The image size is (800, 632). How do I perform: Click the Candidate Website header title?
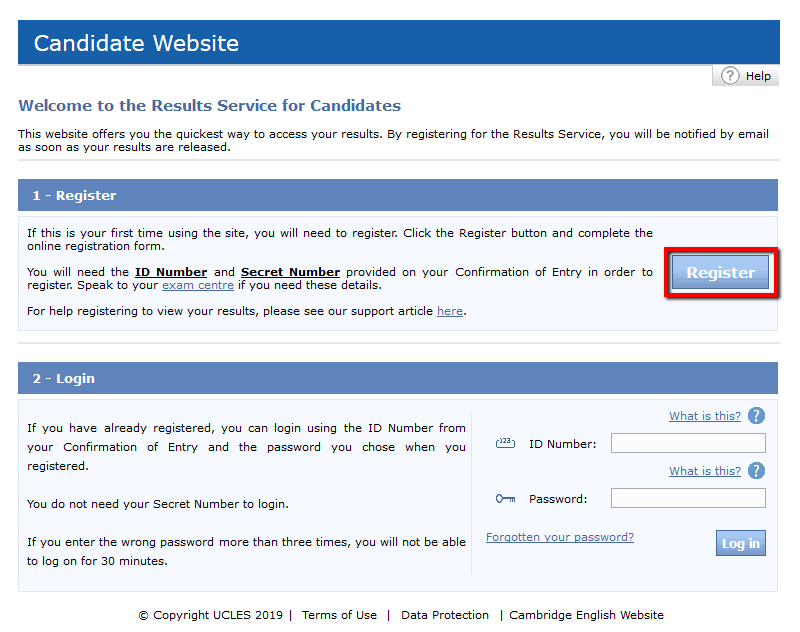click(x=136, y=44)
